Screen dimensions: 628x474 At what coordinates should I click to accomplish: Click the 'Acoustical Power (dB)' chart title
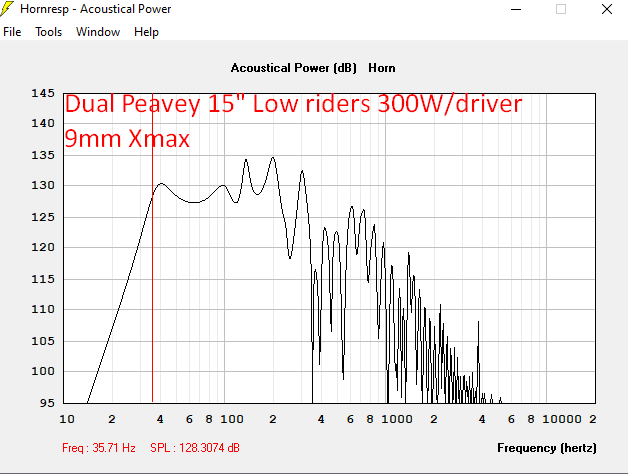click(293, 68)
